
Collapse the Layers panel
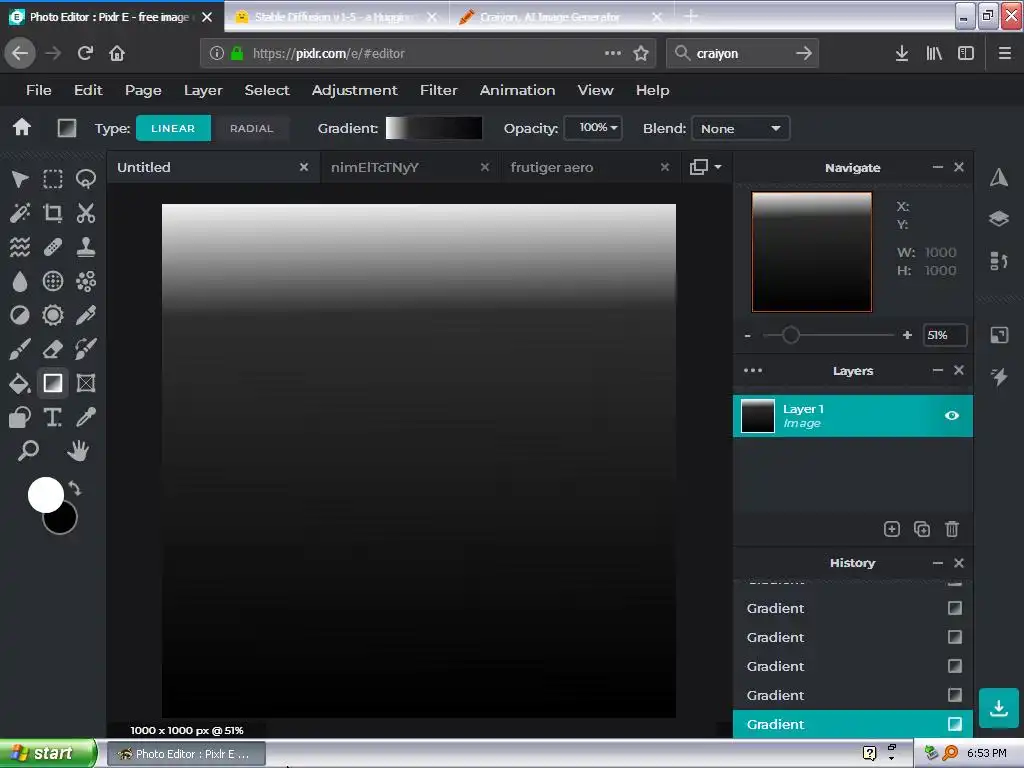point(938,370)
